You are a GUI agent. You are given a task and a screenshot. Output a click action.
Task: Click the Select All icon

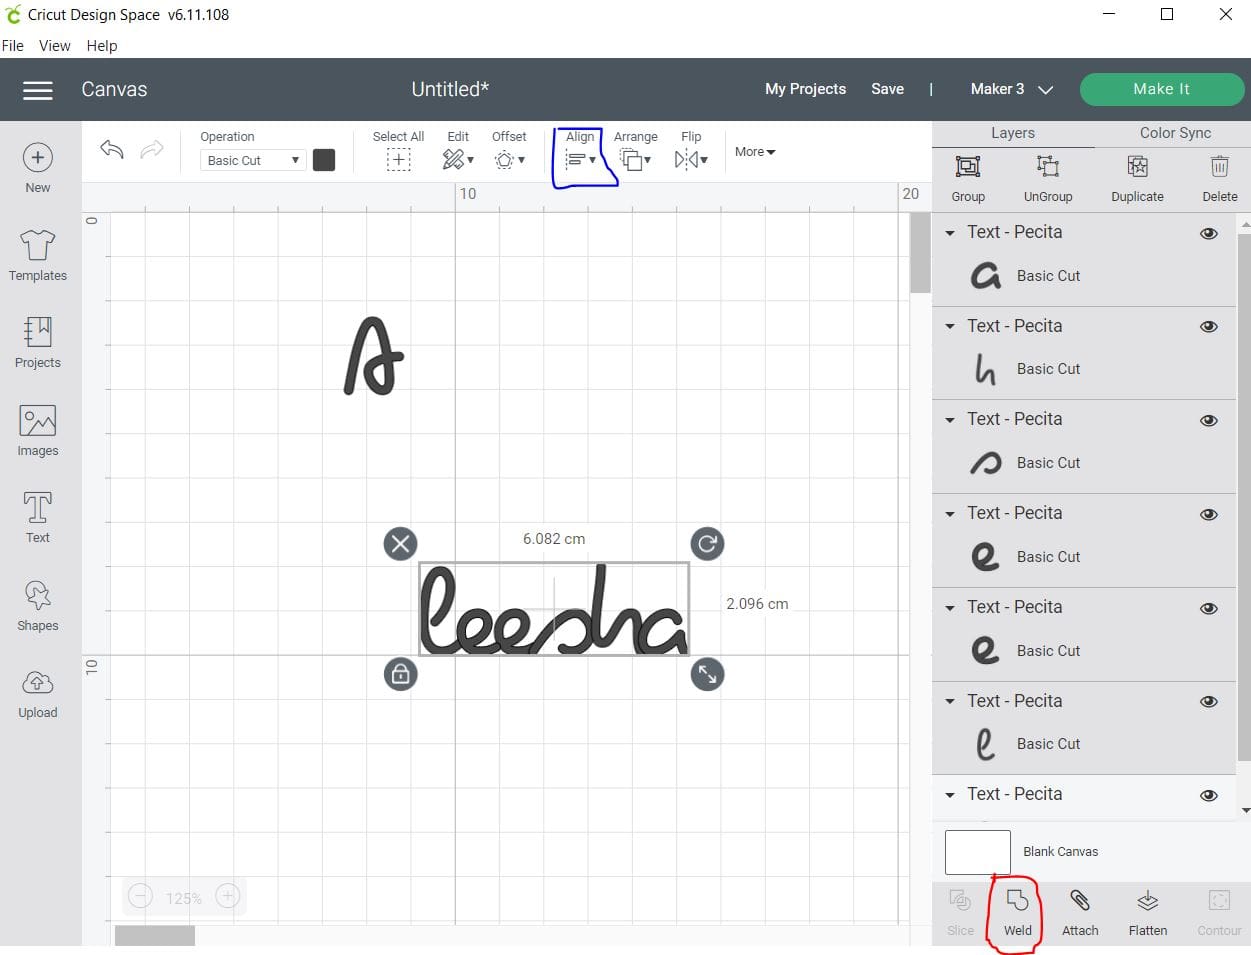tap(398, 160)
